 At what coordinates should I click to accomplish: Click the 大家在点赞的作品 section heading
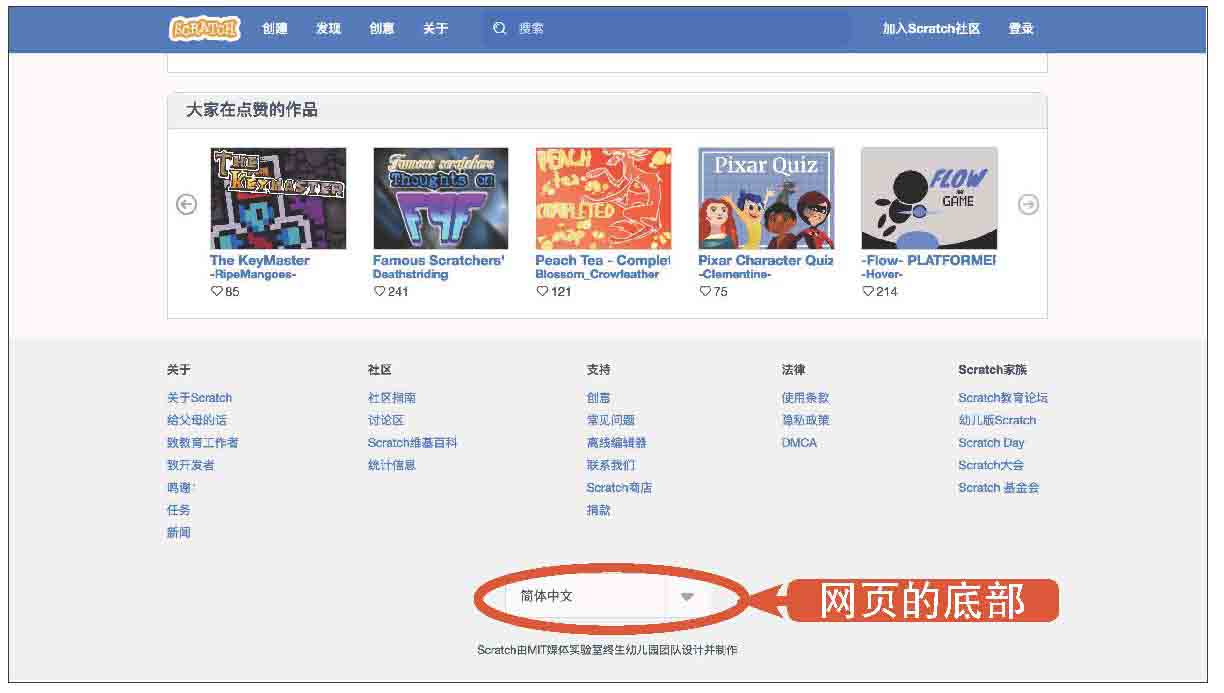click(x=252, y=110)
